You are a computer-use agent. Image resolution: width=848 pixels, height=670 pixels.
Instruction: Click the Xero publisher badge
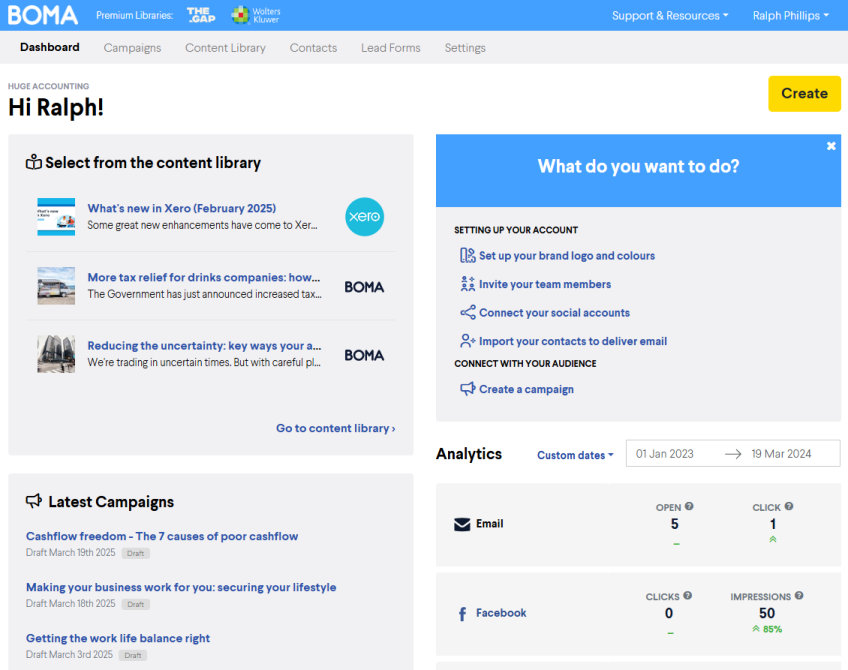click(x=364, y=217)
